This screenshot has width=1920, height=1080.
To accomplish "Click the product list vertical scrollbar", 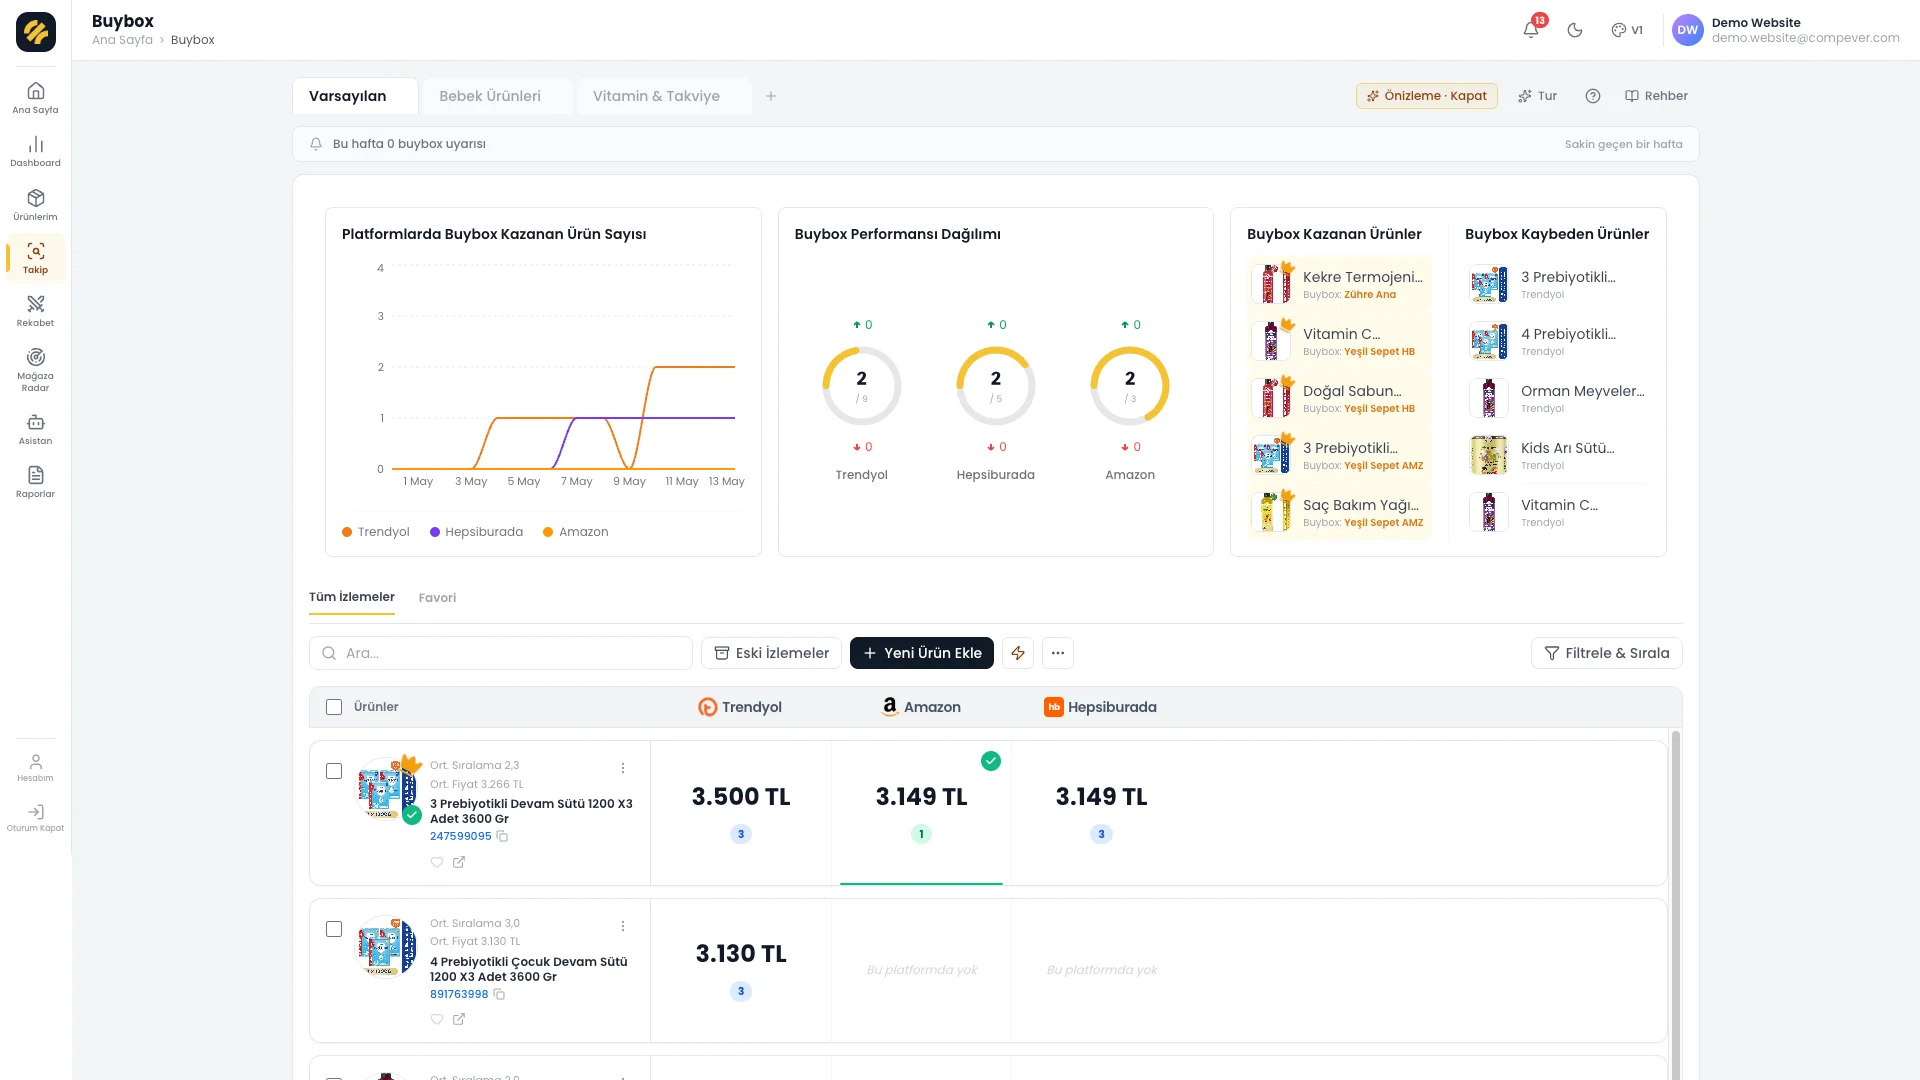I will click(1676, 905).
